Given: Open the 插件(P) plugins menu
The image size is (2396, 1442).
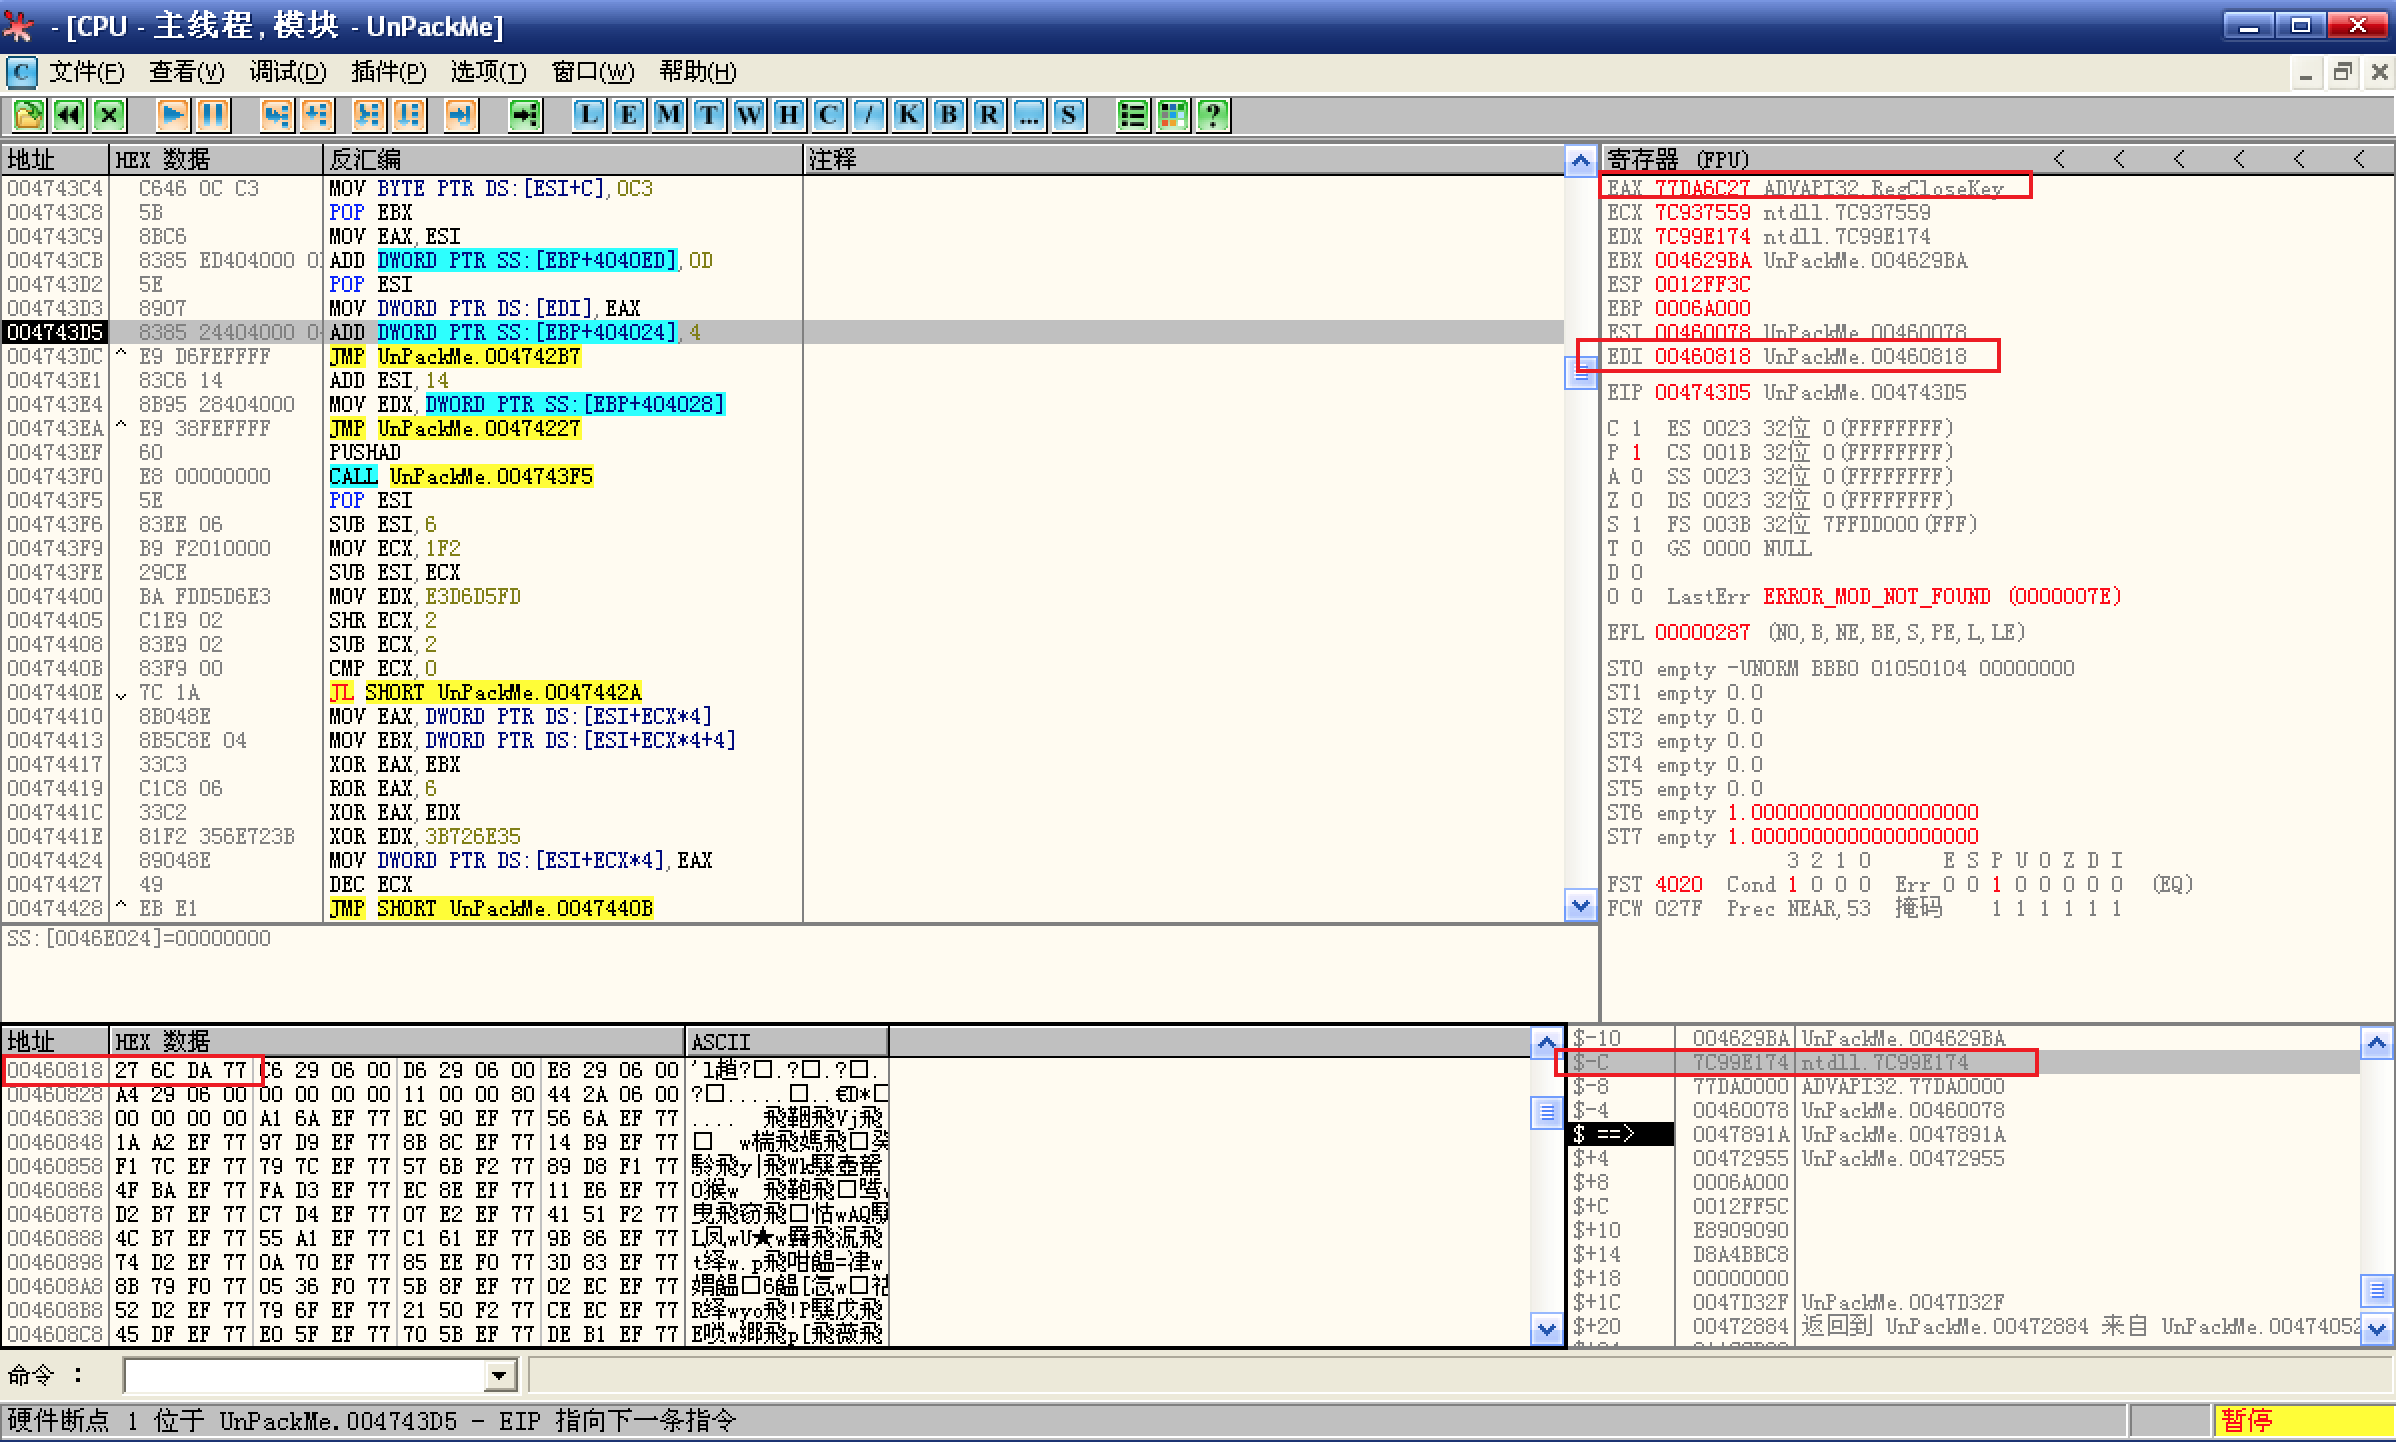Looking at the screenshot, I should [x=388, y=72].
